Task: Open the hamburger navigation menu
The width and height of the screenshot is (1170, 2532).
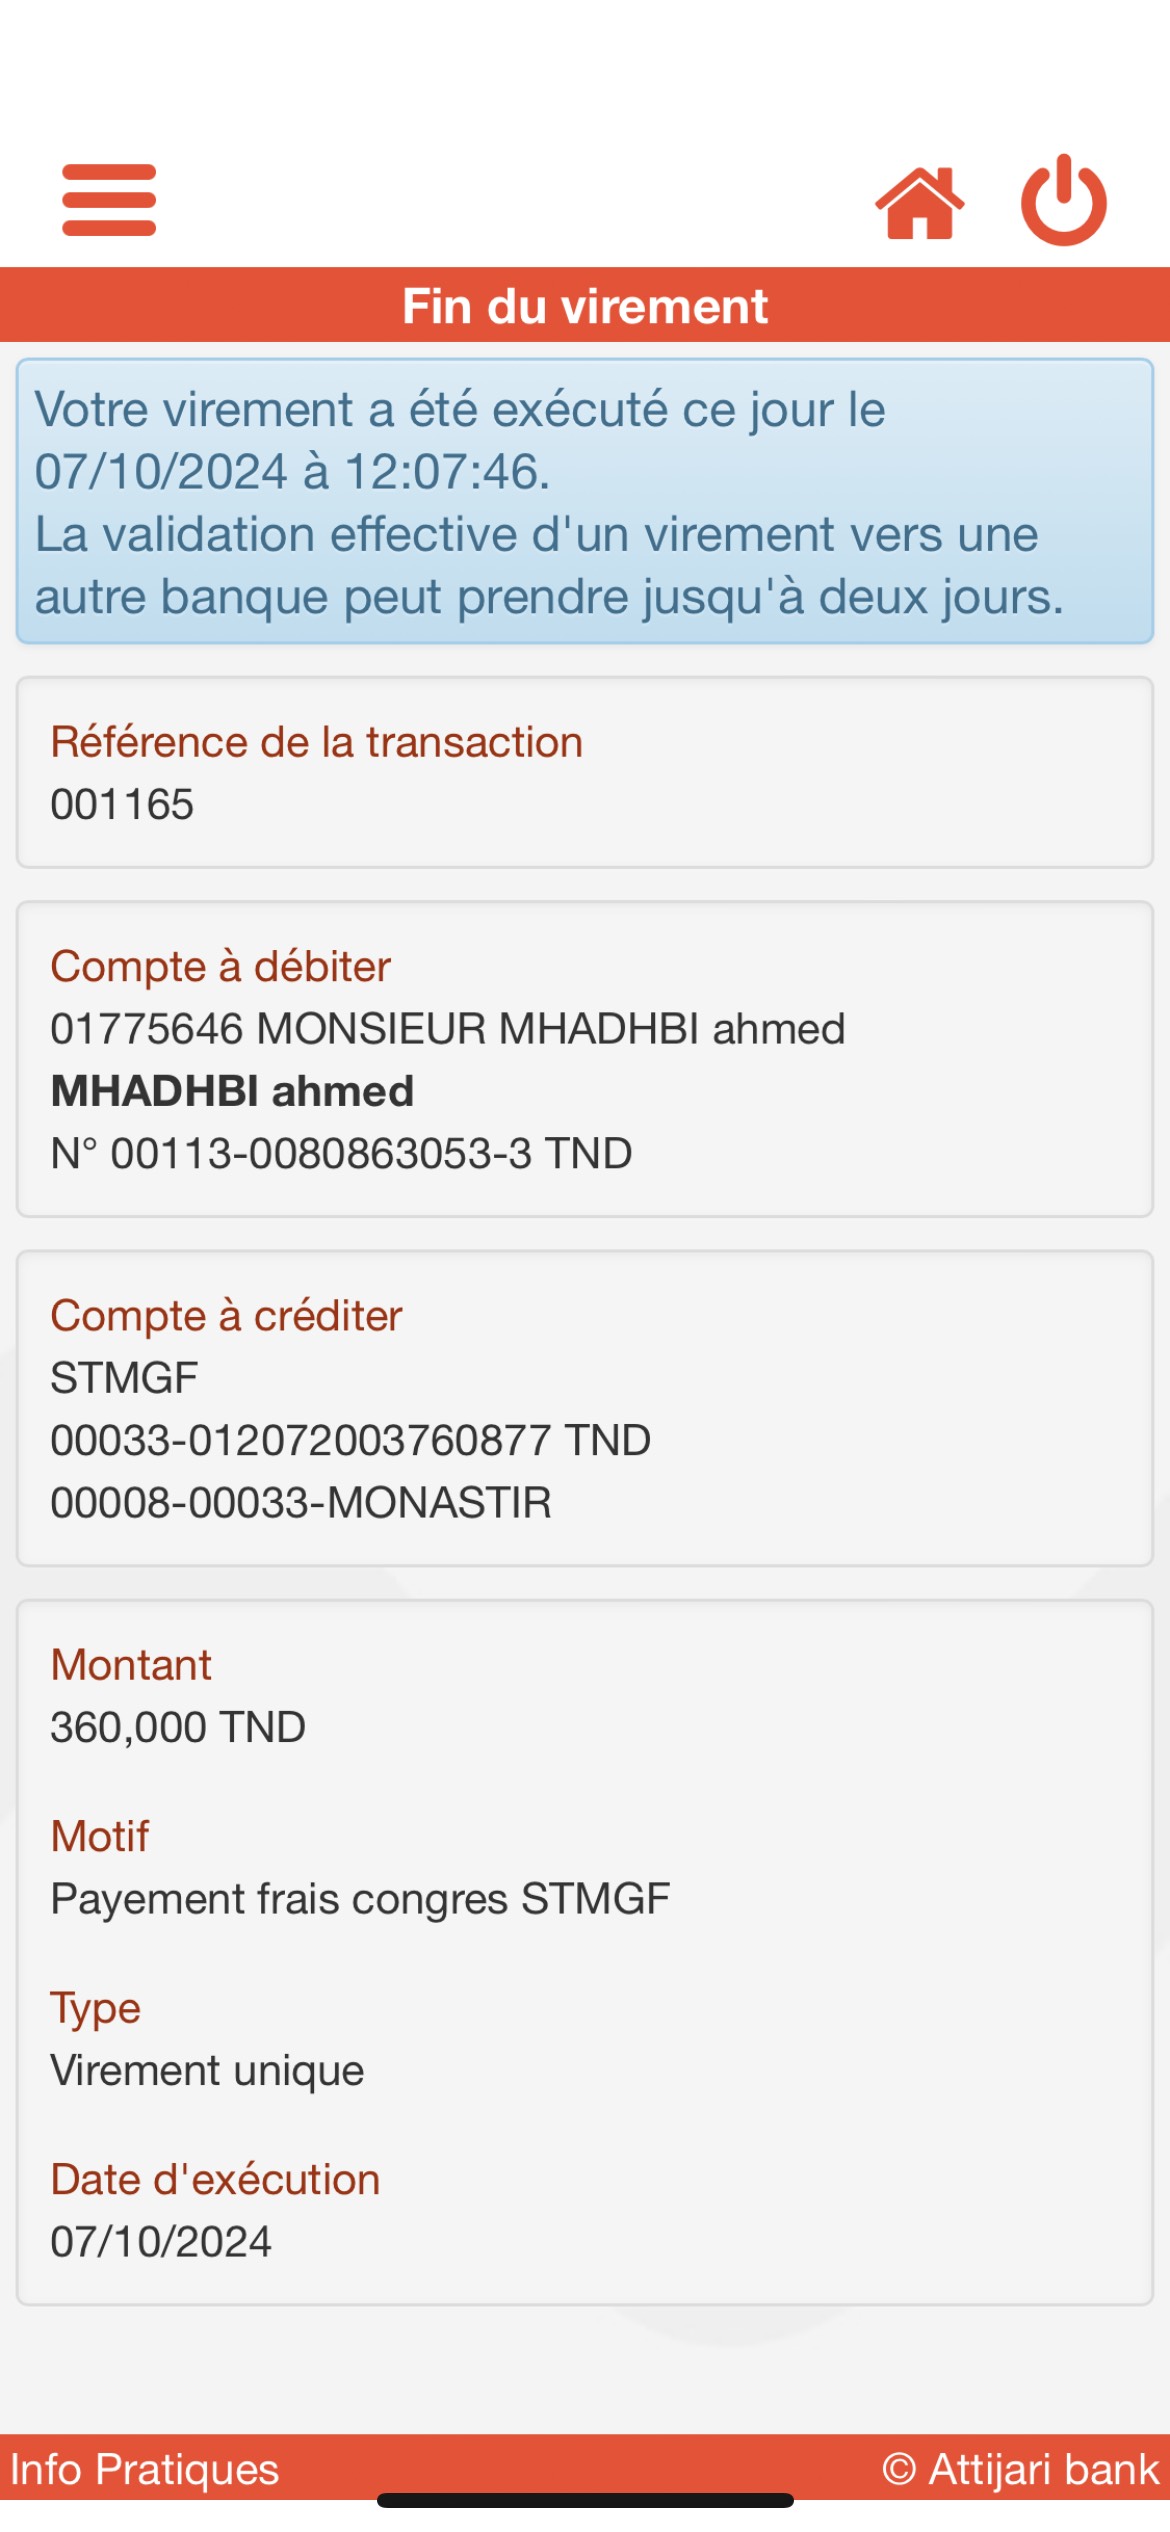Action: [x=109, y=200]
